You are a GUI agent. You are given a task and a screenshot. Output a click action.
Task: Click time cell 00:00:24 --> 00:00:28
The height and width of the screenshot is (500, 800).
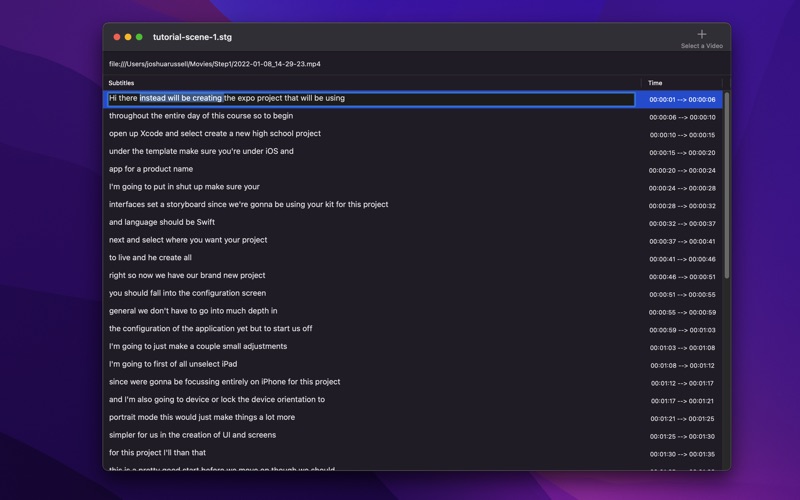click(x=682, y=188)
